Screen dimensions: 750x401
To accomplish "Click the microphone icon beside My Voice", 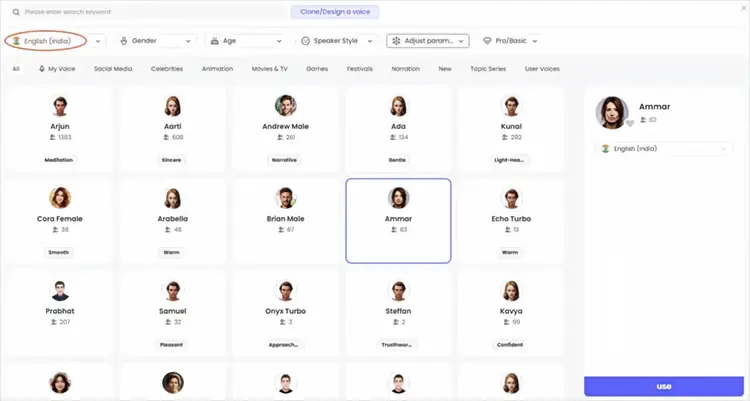I will tap(42, 69).
